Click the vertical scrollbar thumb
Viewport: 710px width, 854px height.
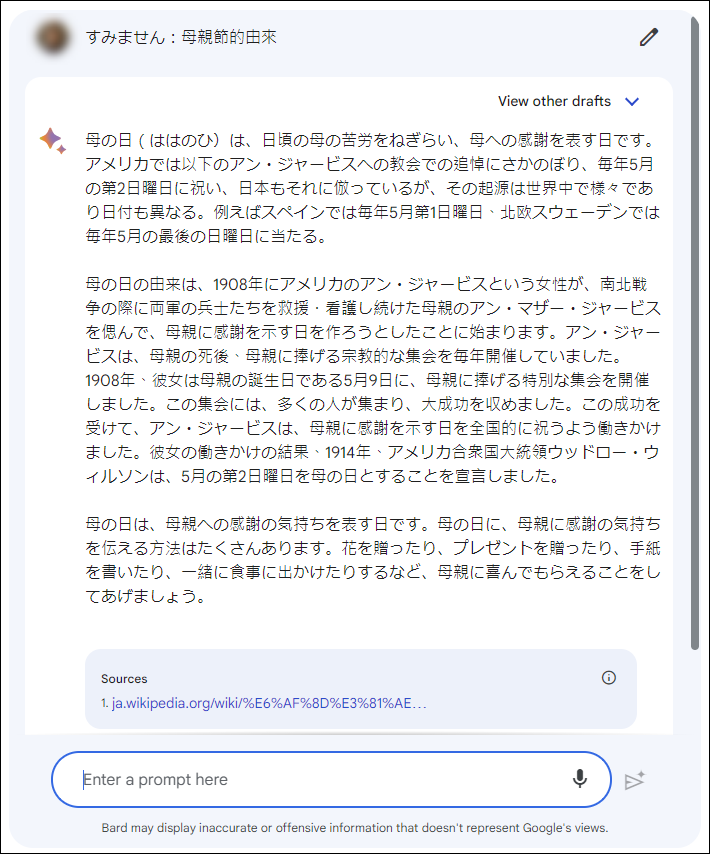point(694,333)
